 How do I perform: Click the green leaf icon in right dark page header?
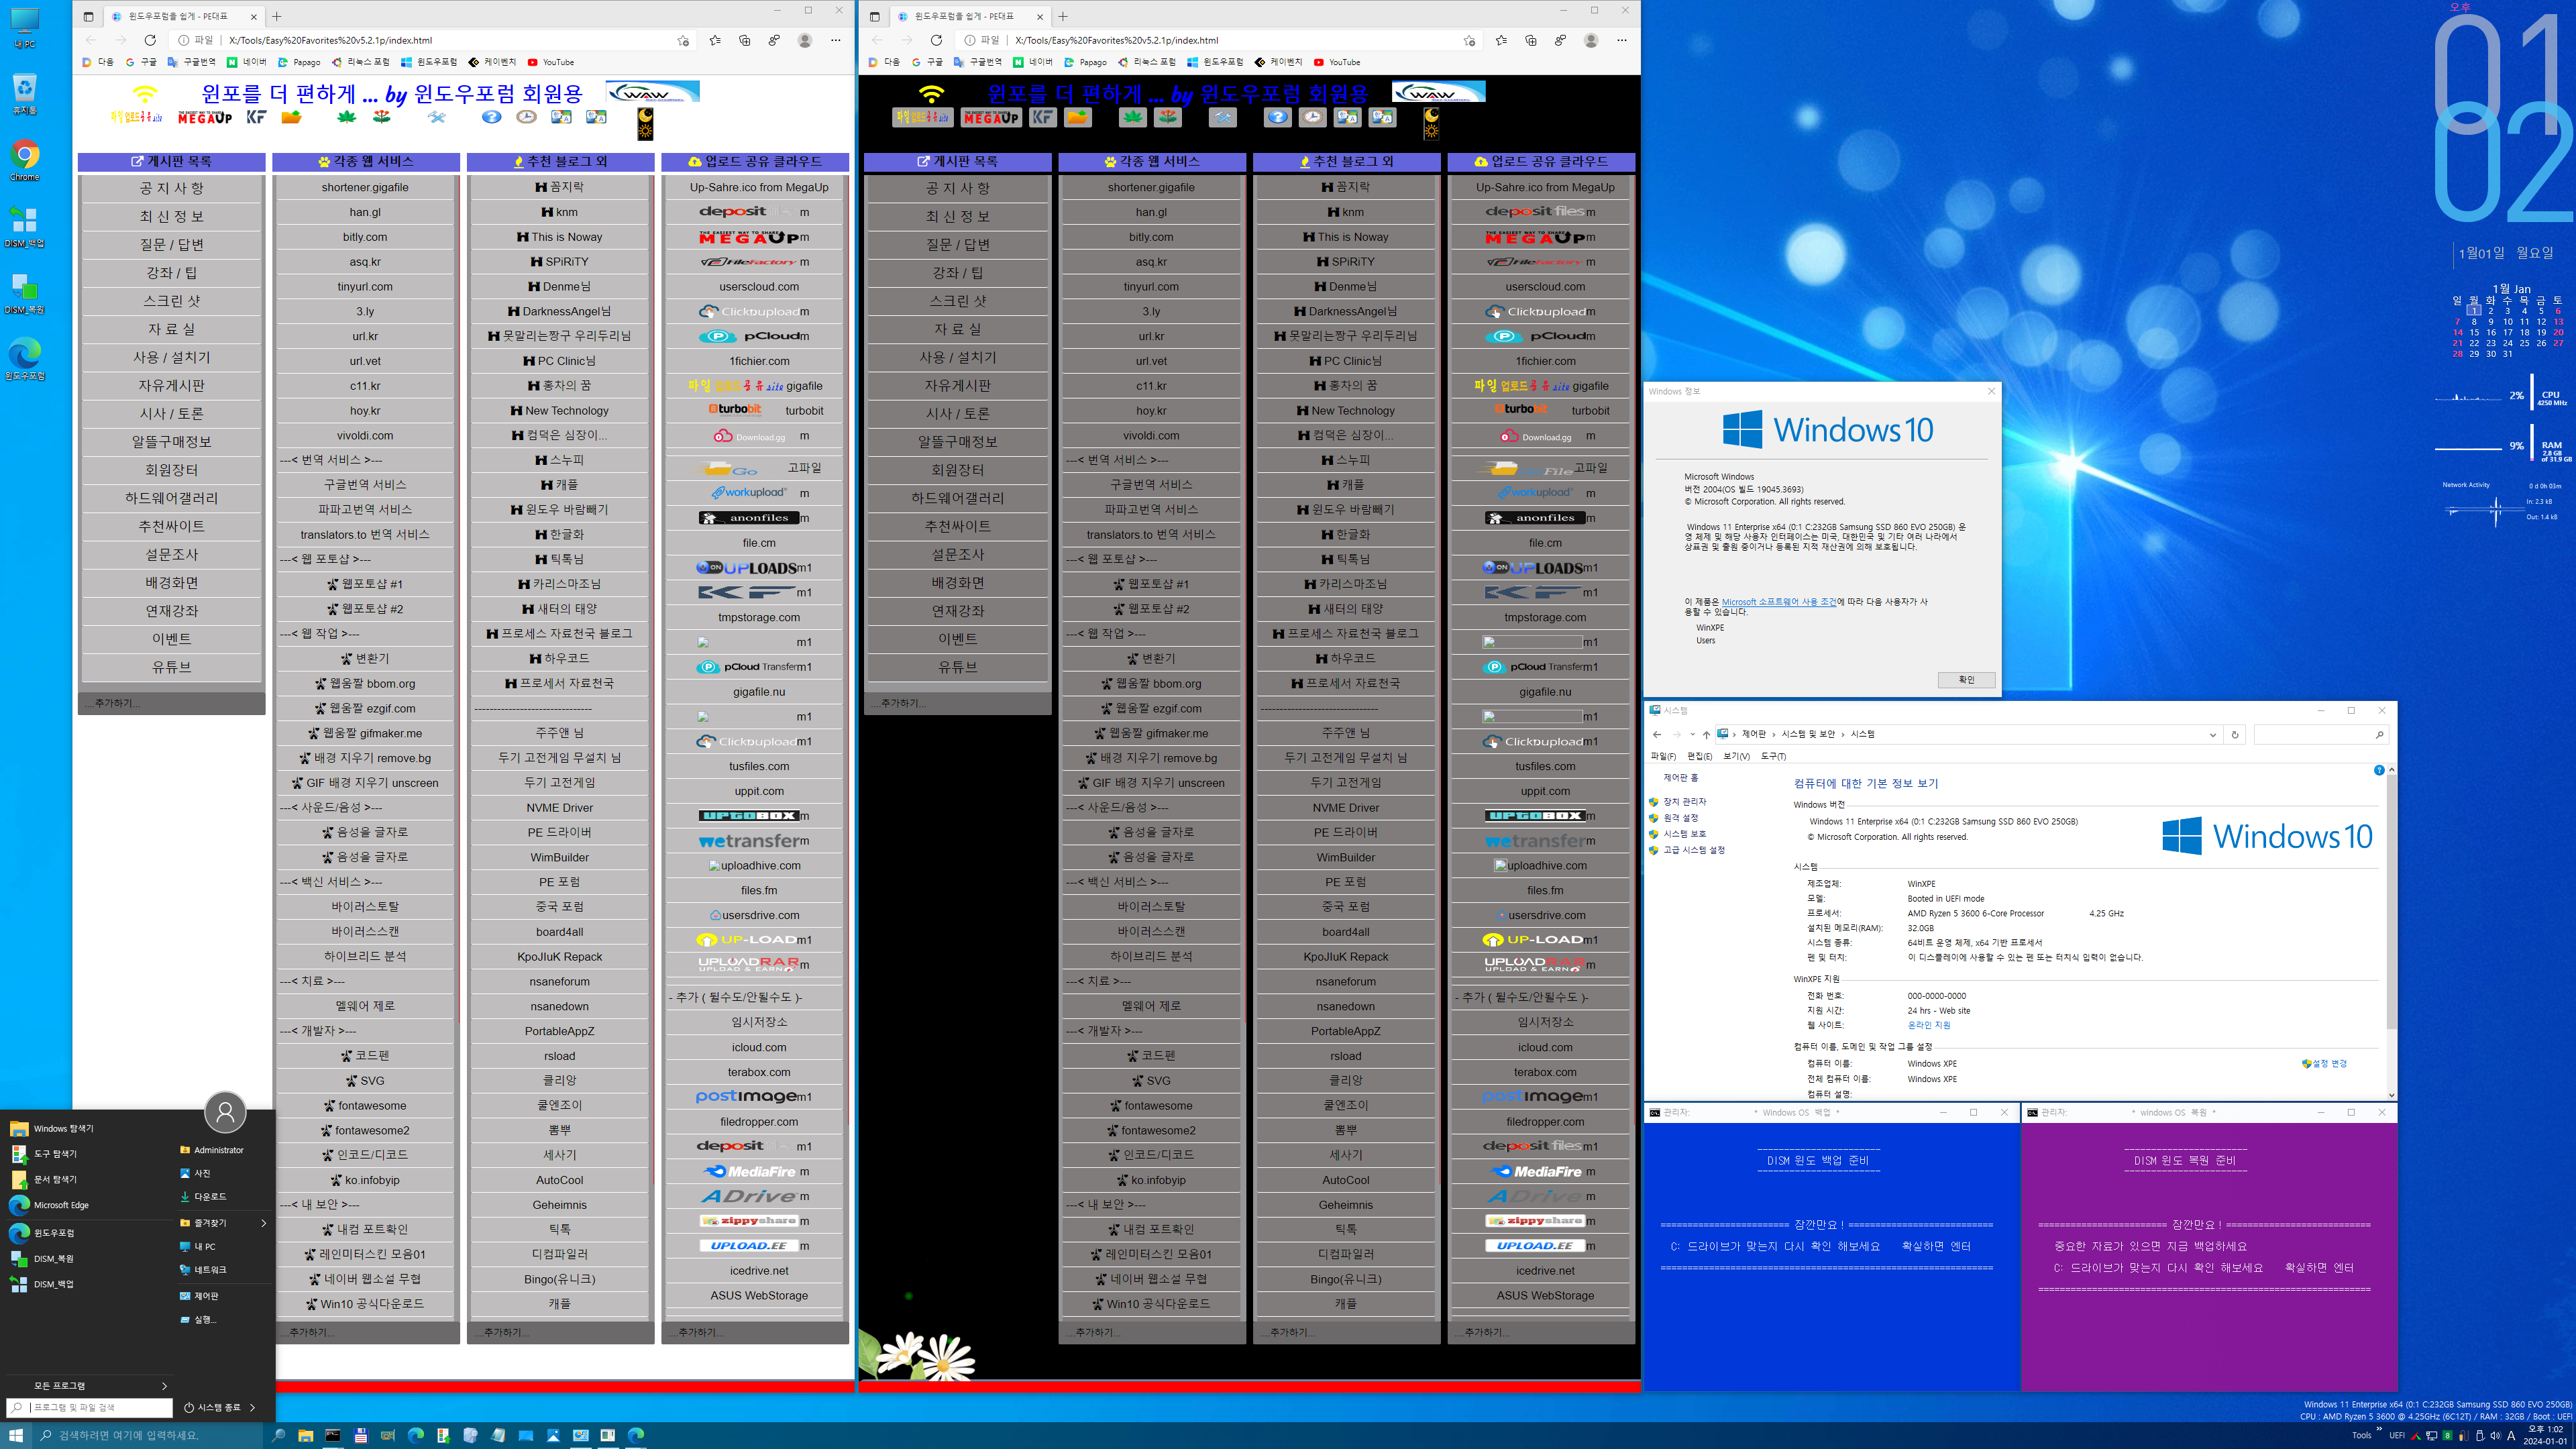(x=1132, y=117)
